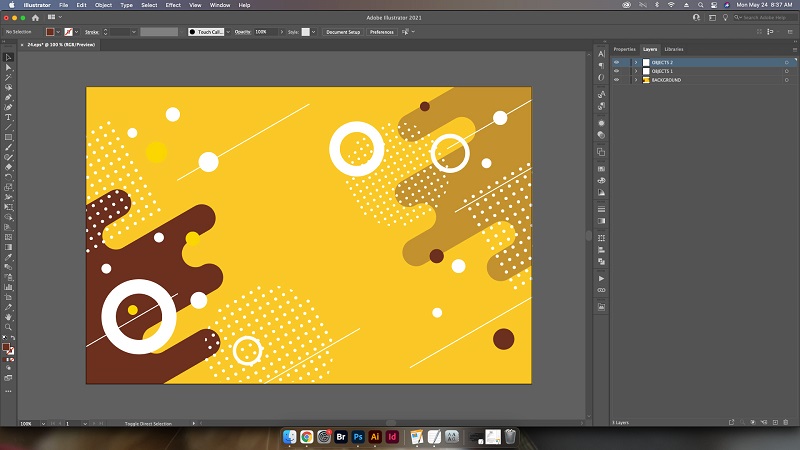Open Photoshop from the Dock

[358, 437]
